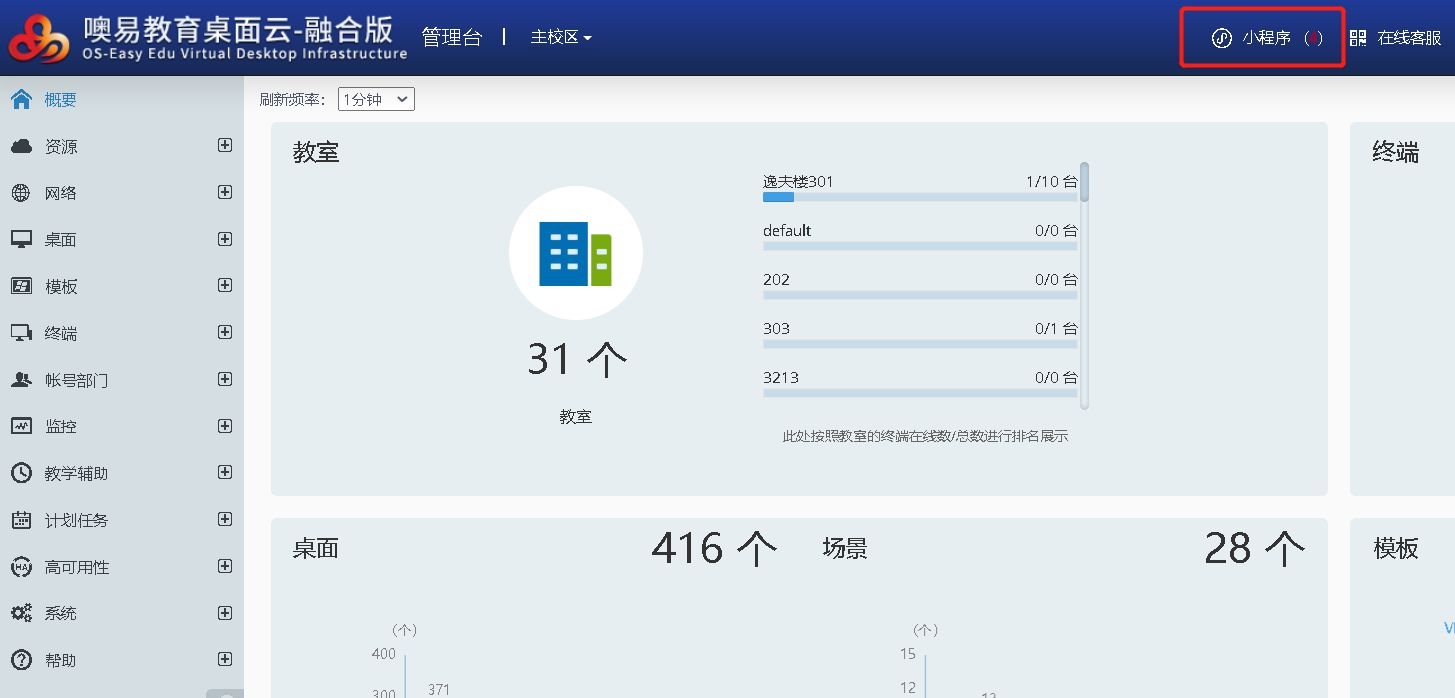1455x698 pixels.
Task: Expand the 终端 sidebar plus button
Action: (225, 332)
